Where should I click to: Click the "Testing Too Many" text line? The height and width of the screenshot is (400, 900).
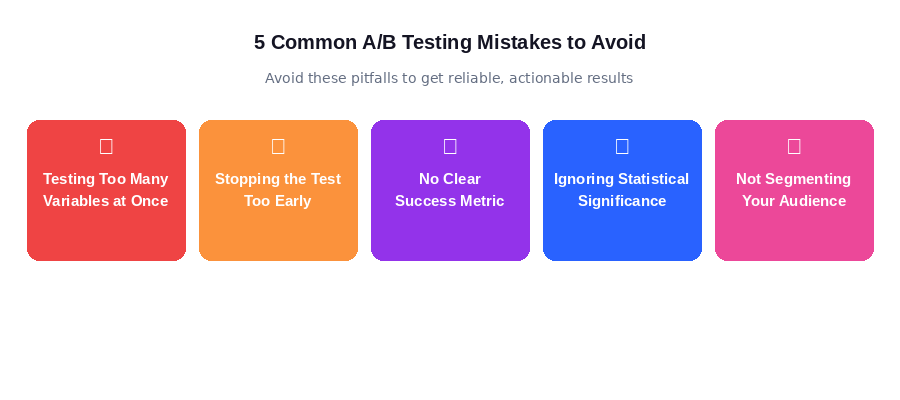[106, 179]
